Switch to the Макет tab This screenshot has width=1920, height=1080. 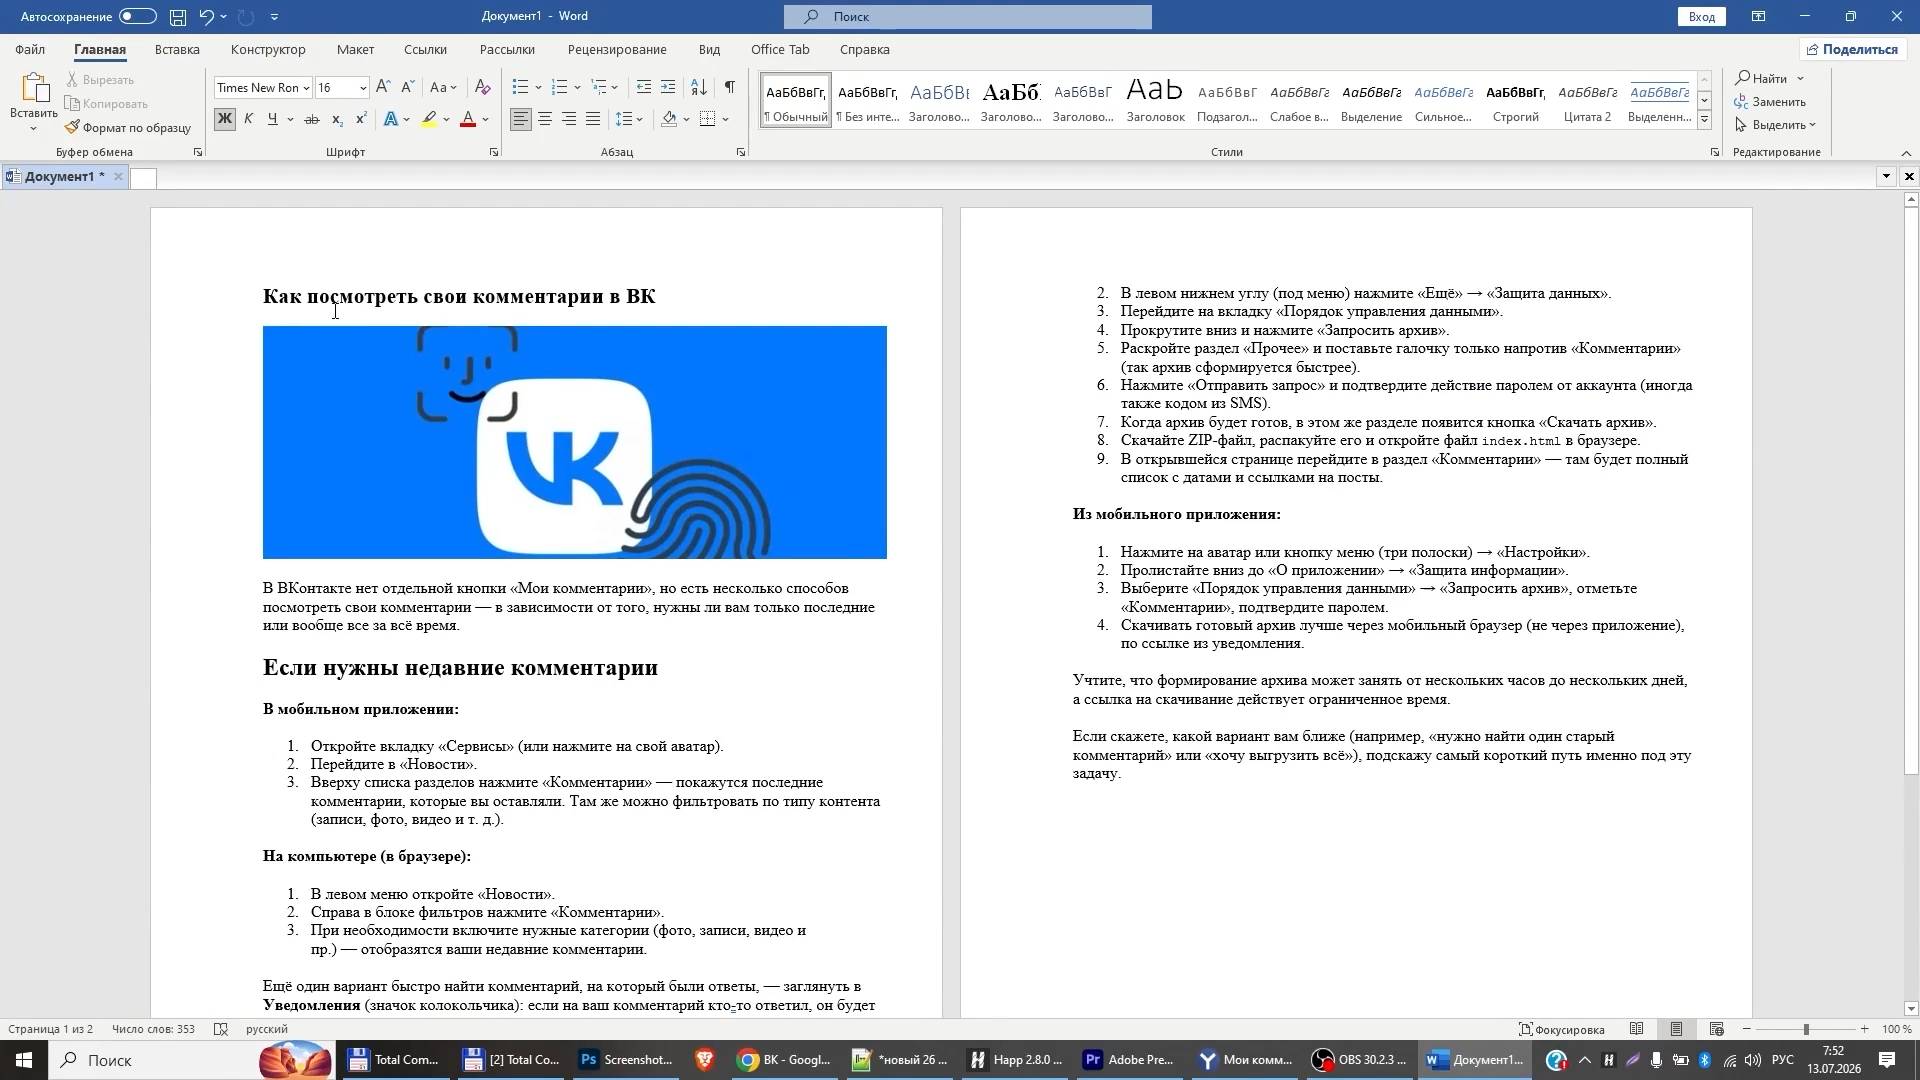tap(355, 49)
